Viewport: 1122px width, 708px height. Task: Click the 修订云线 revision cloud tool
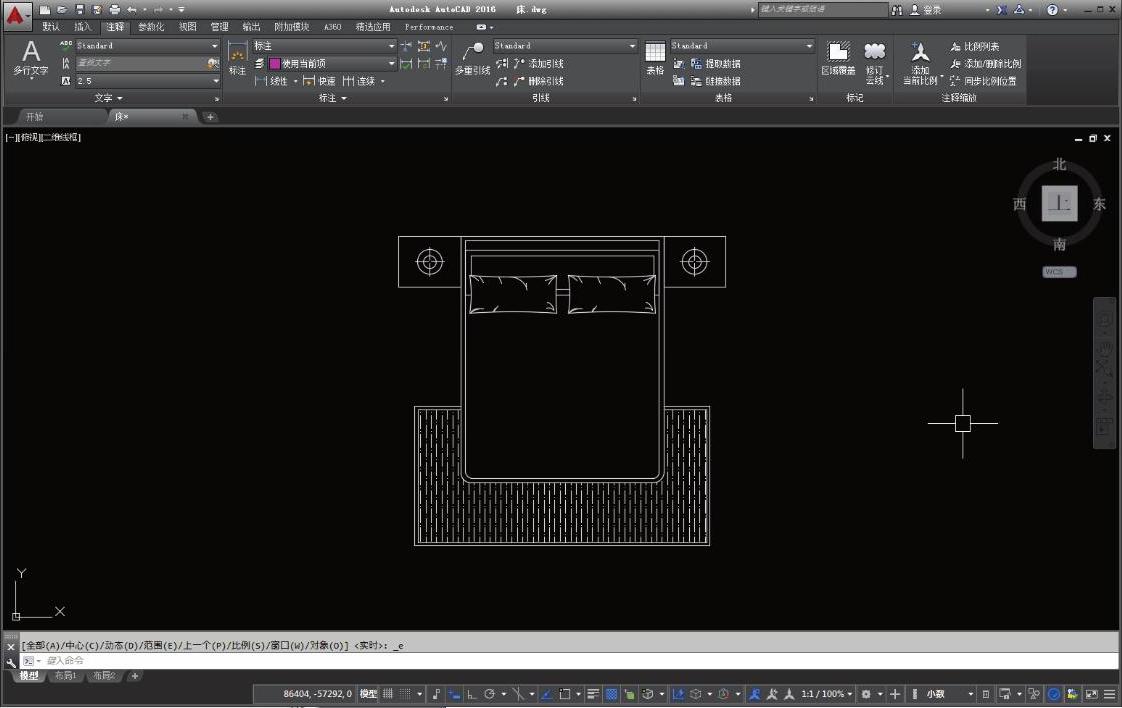pos(874,63)
